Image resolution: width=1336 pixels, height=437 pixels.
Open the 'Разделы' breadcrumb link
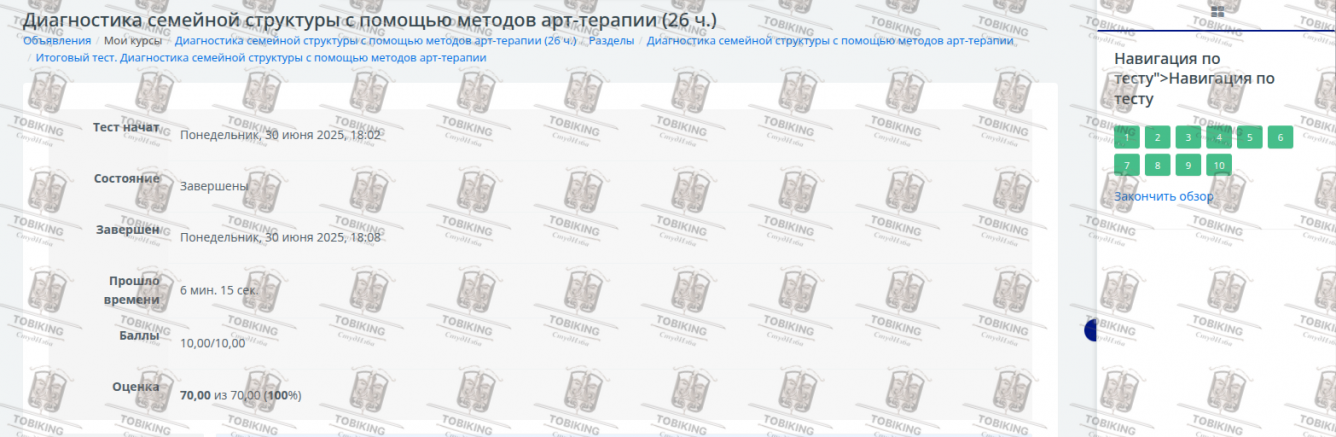coord(611,41)
